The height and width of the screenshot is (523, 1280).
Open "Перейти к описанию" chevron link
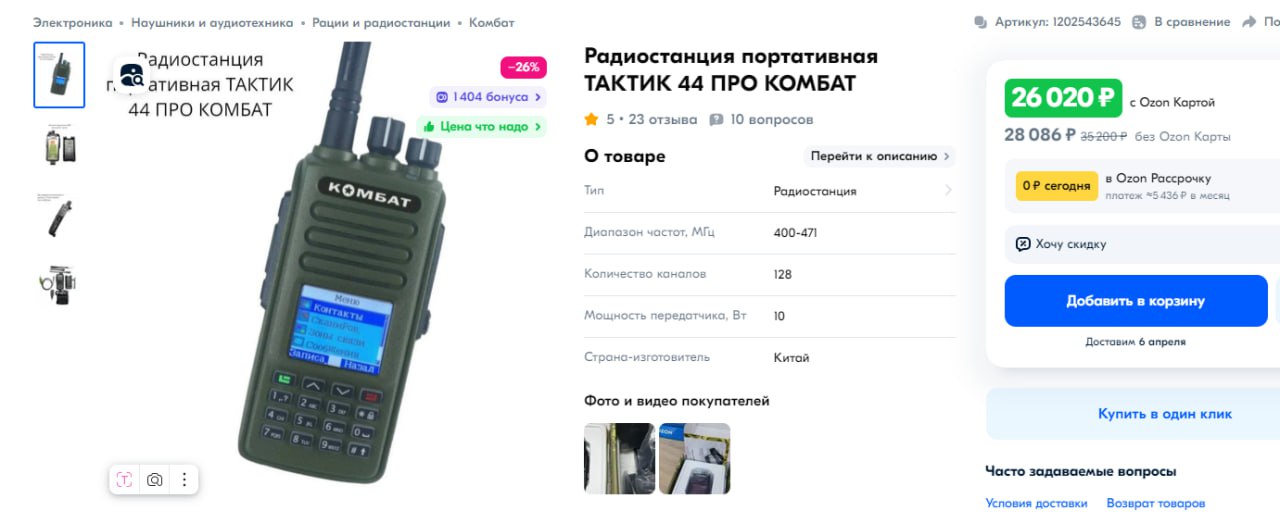coord(880,156)
